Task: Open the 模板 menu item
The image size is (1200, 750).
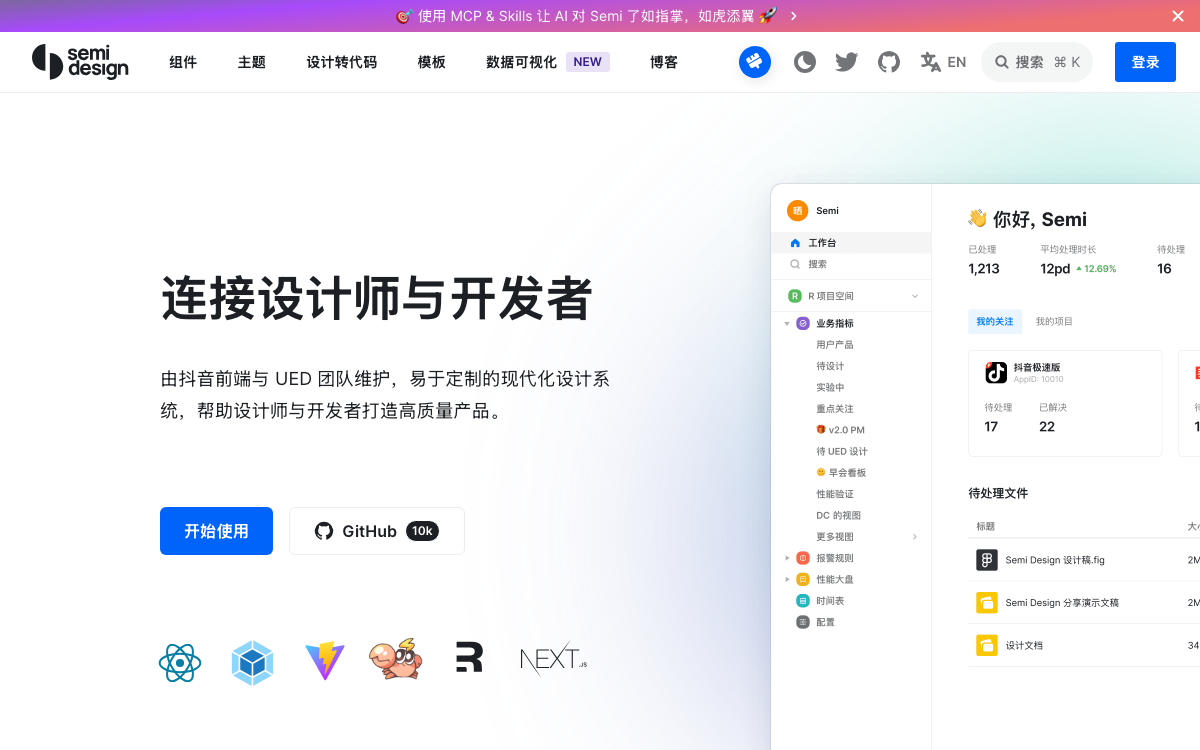Action: 432,62
